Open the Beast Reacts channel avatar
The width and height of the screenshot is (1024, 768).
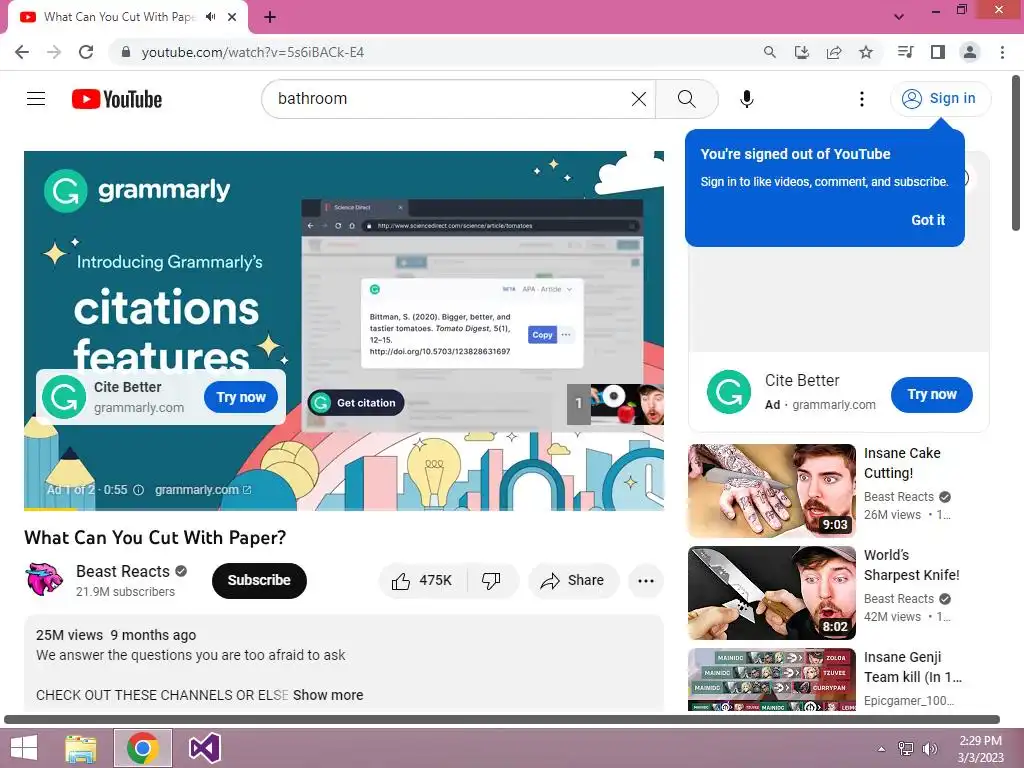[x=44, y=579]
